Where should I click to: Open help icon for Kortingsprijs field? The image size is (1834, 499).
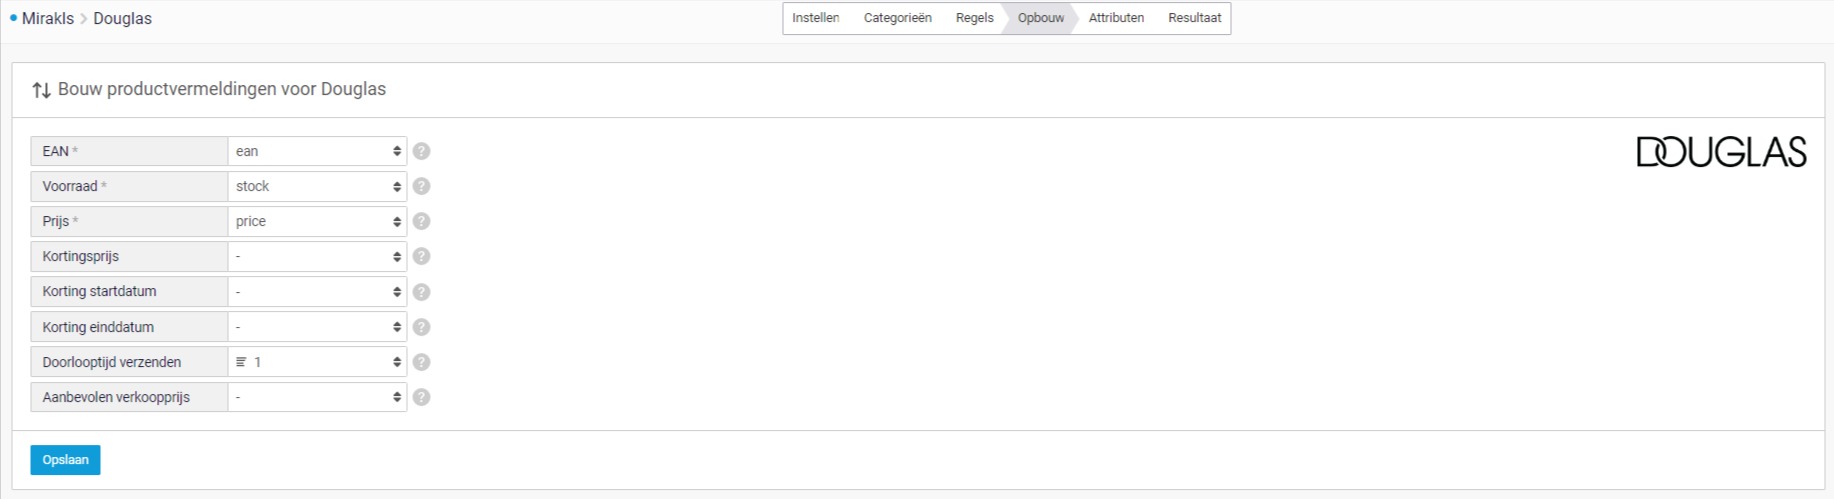pyautogui.click(x=422, y=256)
